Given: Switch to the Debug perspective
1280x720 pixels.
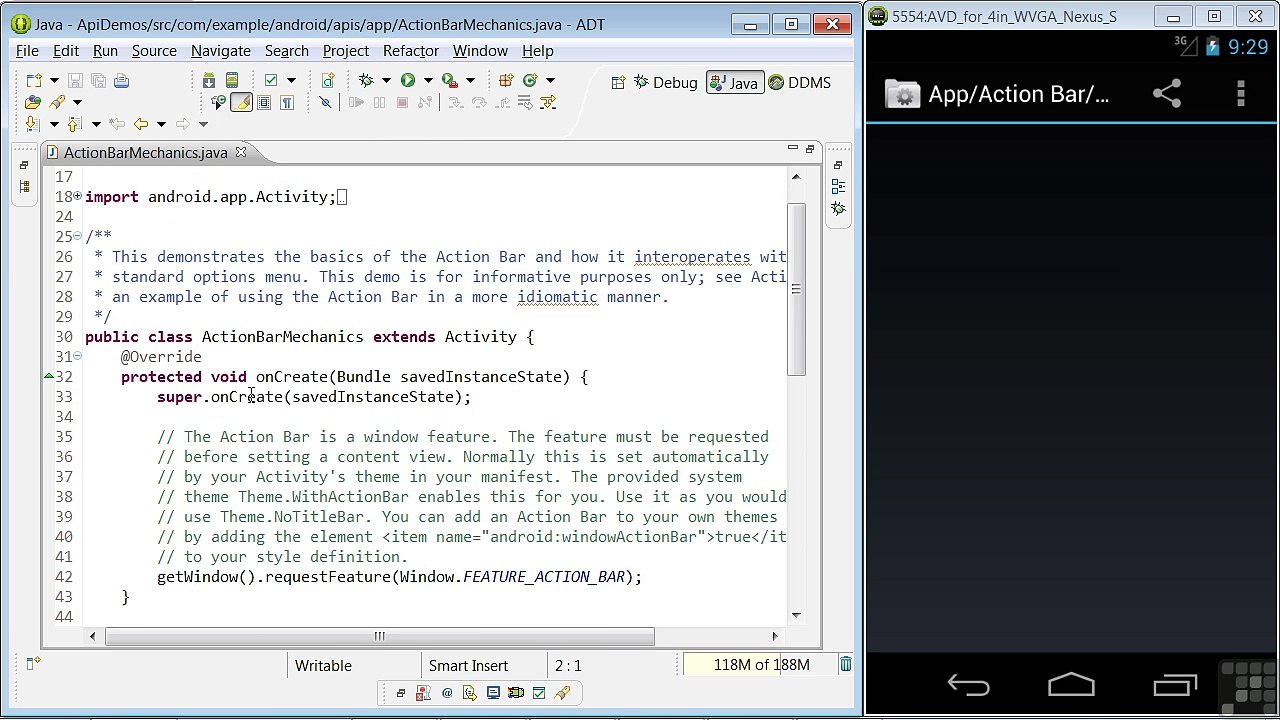Looking at the screenshot, I should click(x=664, y=83).
